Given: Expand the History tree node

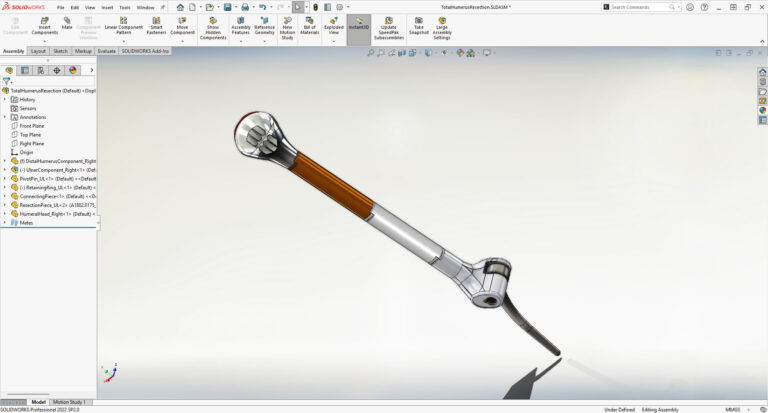Looking at the screenshot, I should click(x=4, y=99).
